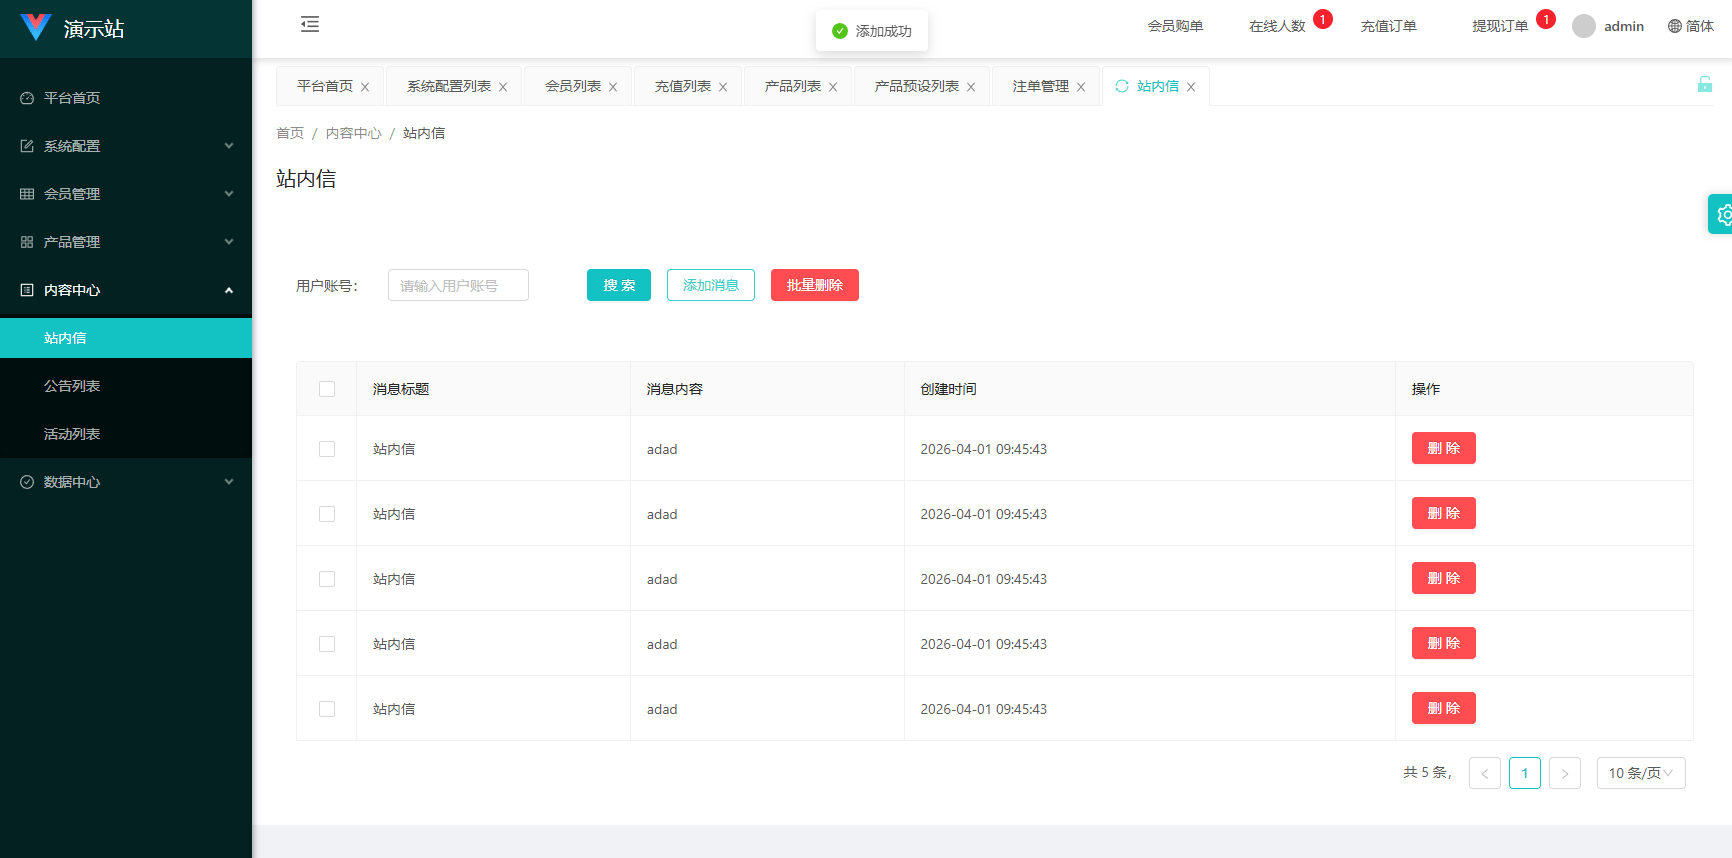This screenshot has height=858, width=1732.
Task: Click the refresh icon on 站内信 tab
Action: click(1122, 87)
